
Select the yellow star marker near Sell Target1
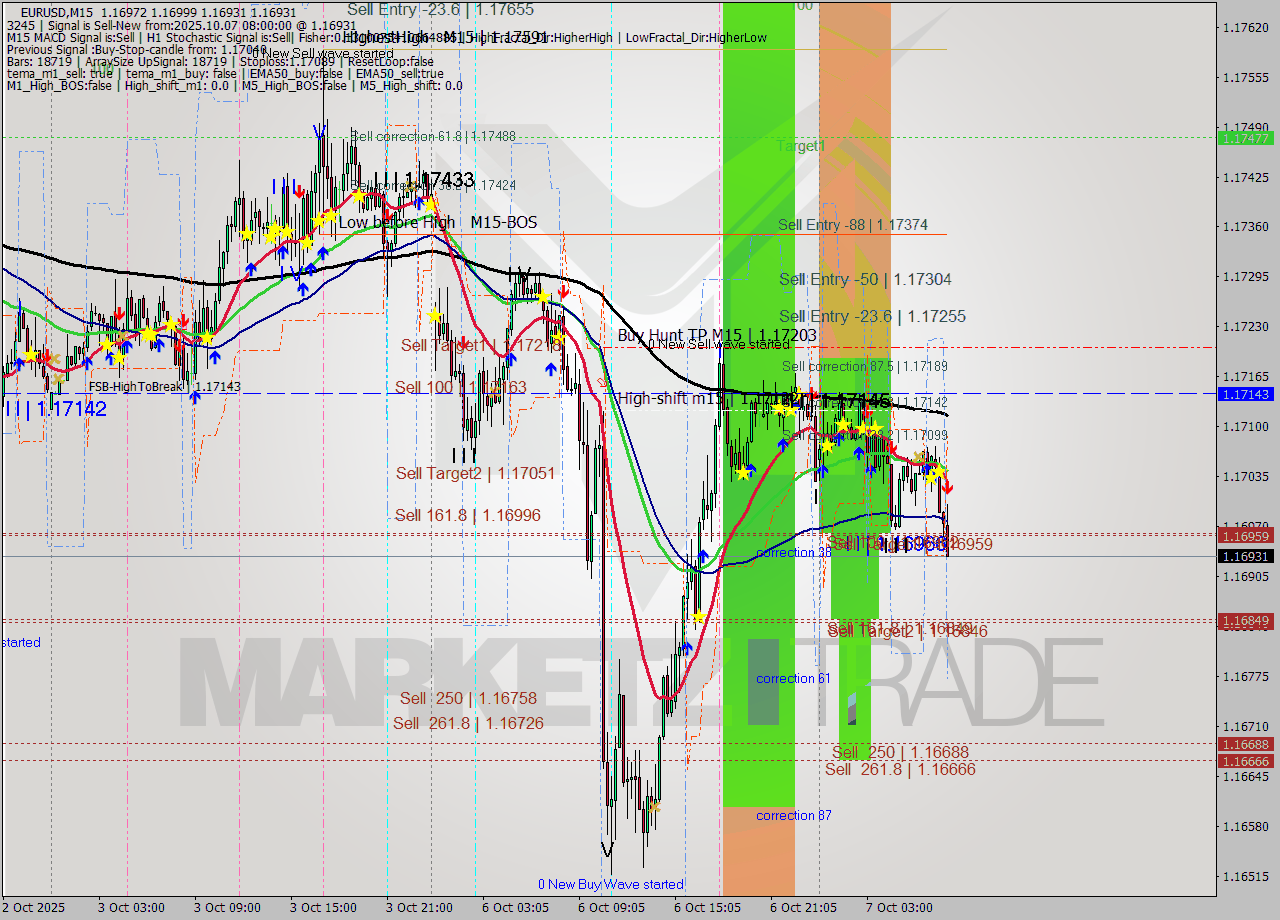click(x=434, y=315)
